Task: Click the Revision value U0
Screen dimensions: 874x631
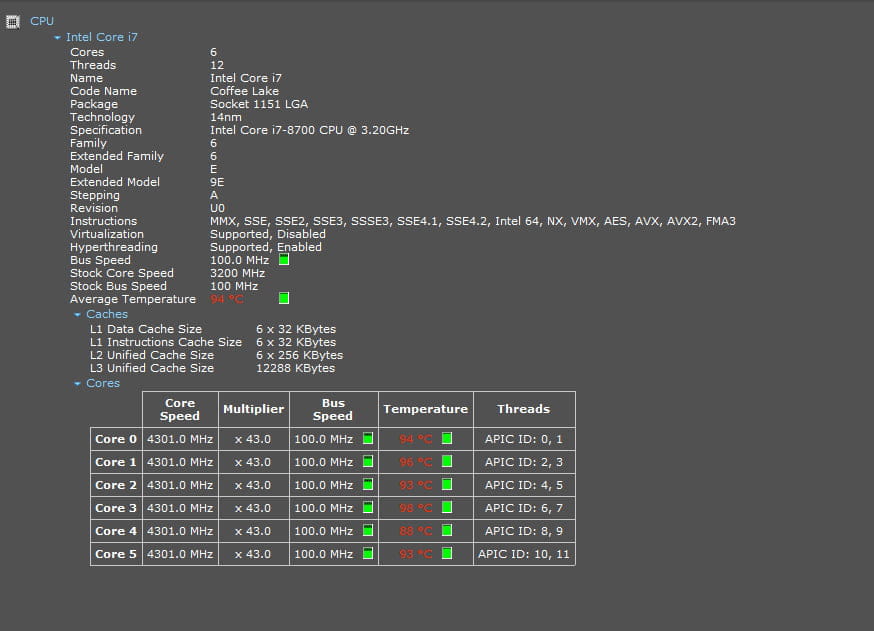Action: [217, 208]
